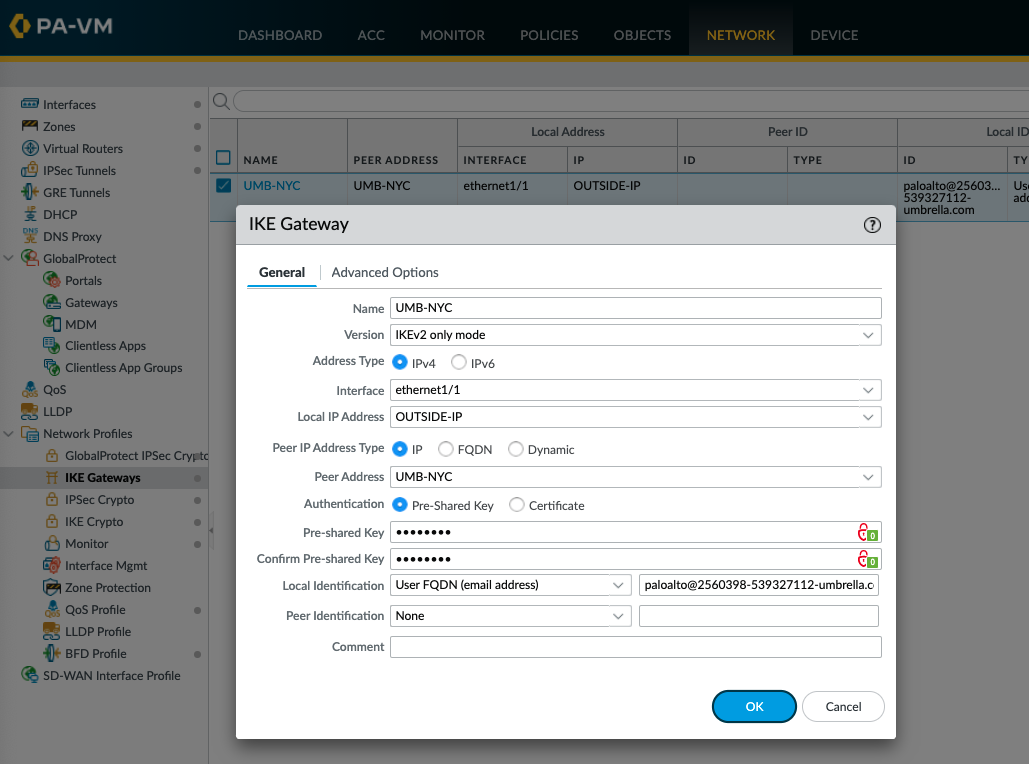Click the Monitor profile icon
The height and width of the screenshot is (764, 1029).
point(52,543)
